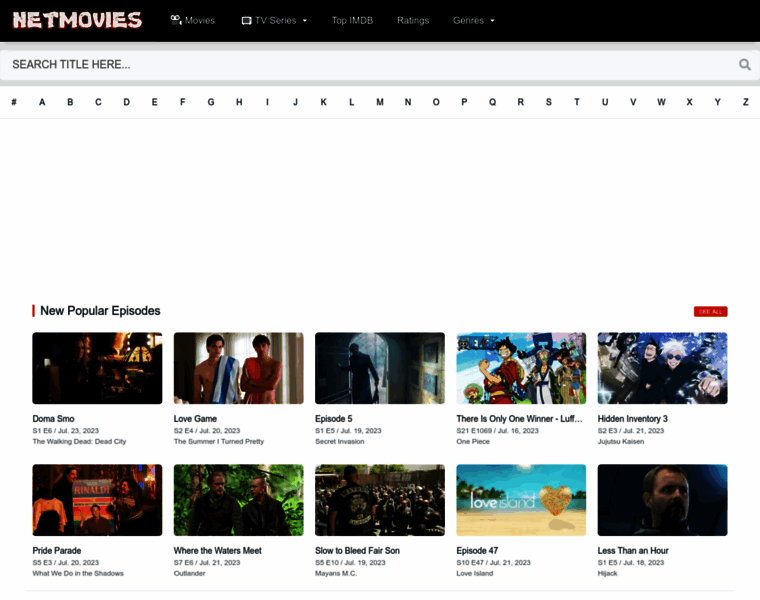The width and height of the screenshot is (760, 600).
Task: Open the Jujutsu Kaisen episode thumbnail
Action: (x=663, y=368)
